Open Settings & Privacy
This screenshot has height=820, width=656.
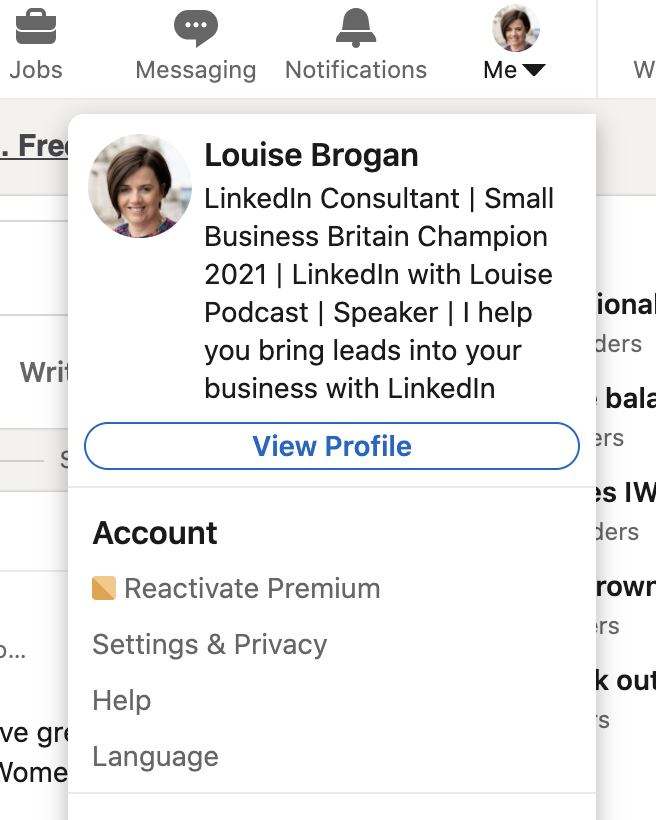click(210, 644)
